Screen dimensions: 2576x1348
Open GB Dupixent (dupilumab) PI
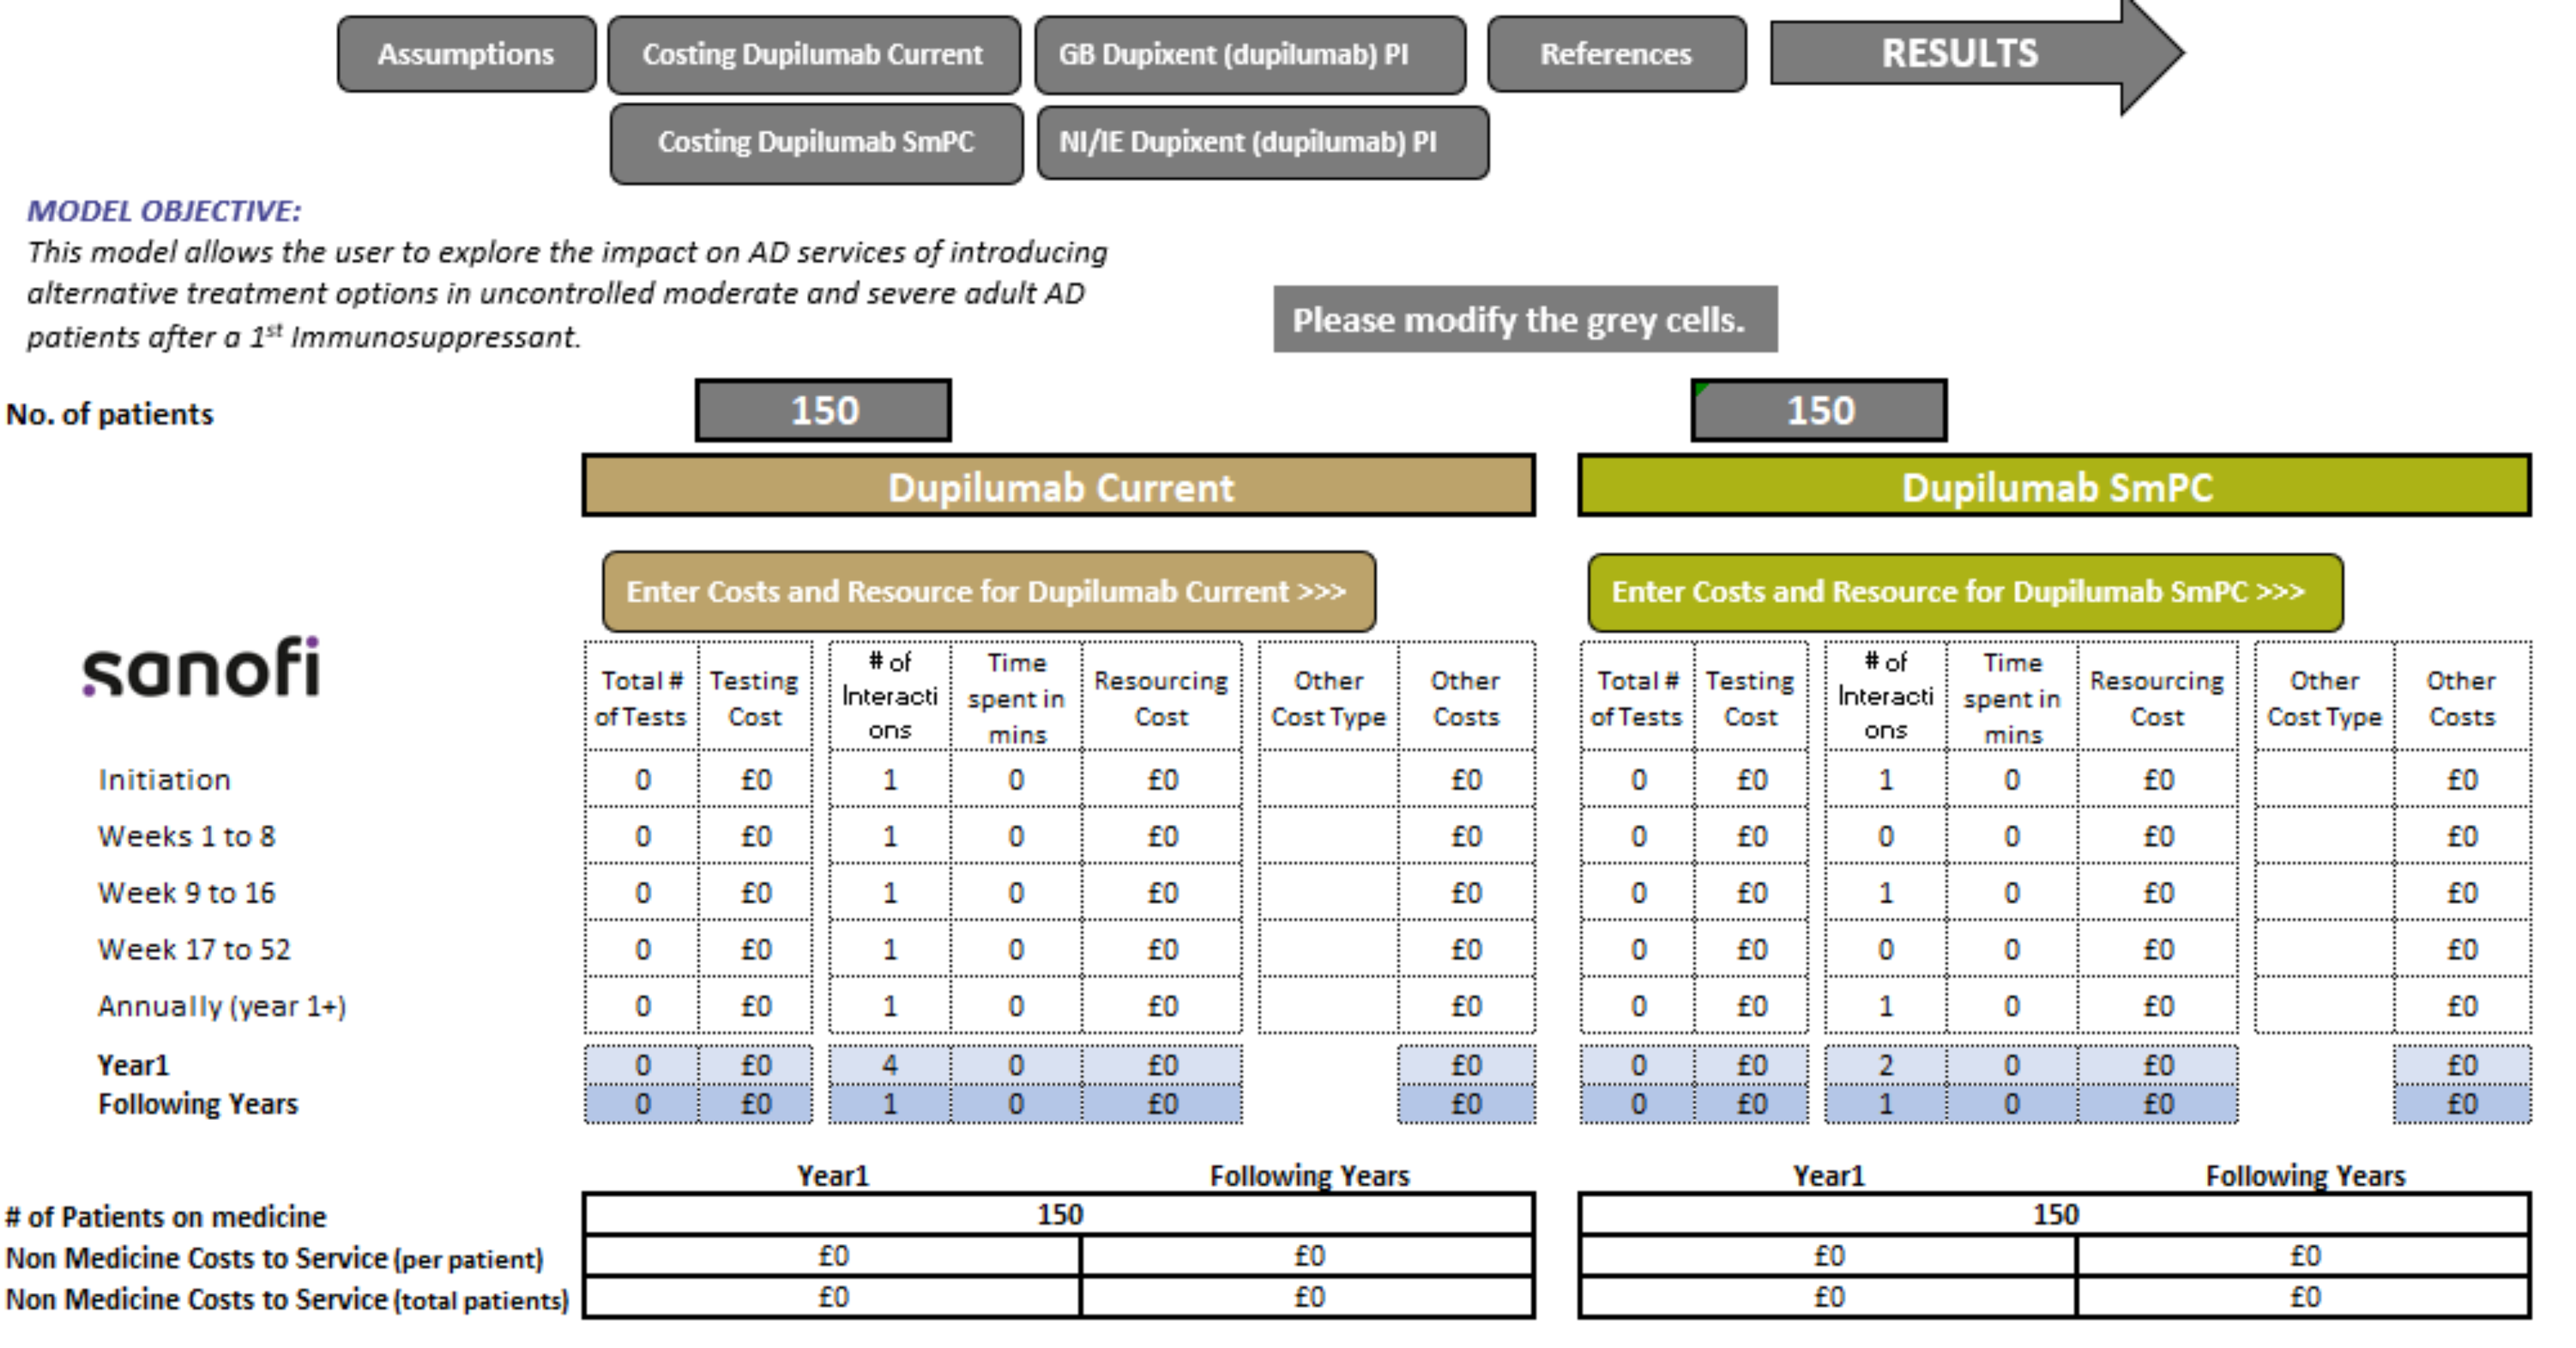(x=1250, y=54)
